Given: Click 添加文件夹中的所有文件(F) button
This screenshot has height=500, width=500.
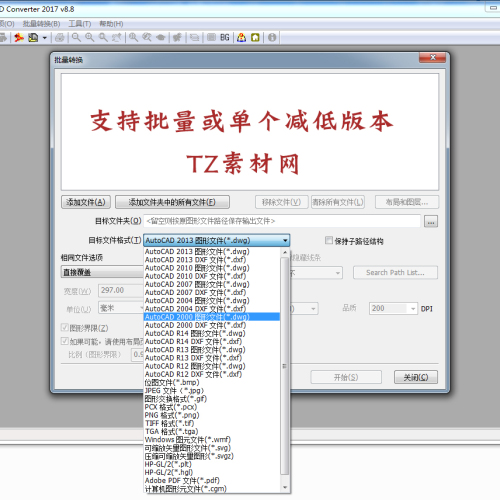Looking at the screenshot, I should tap(172, 202).
